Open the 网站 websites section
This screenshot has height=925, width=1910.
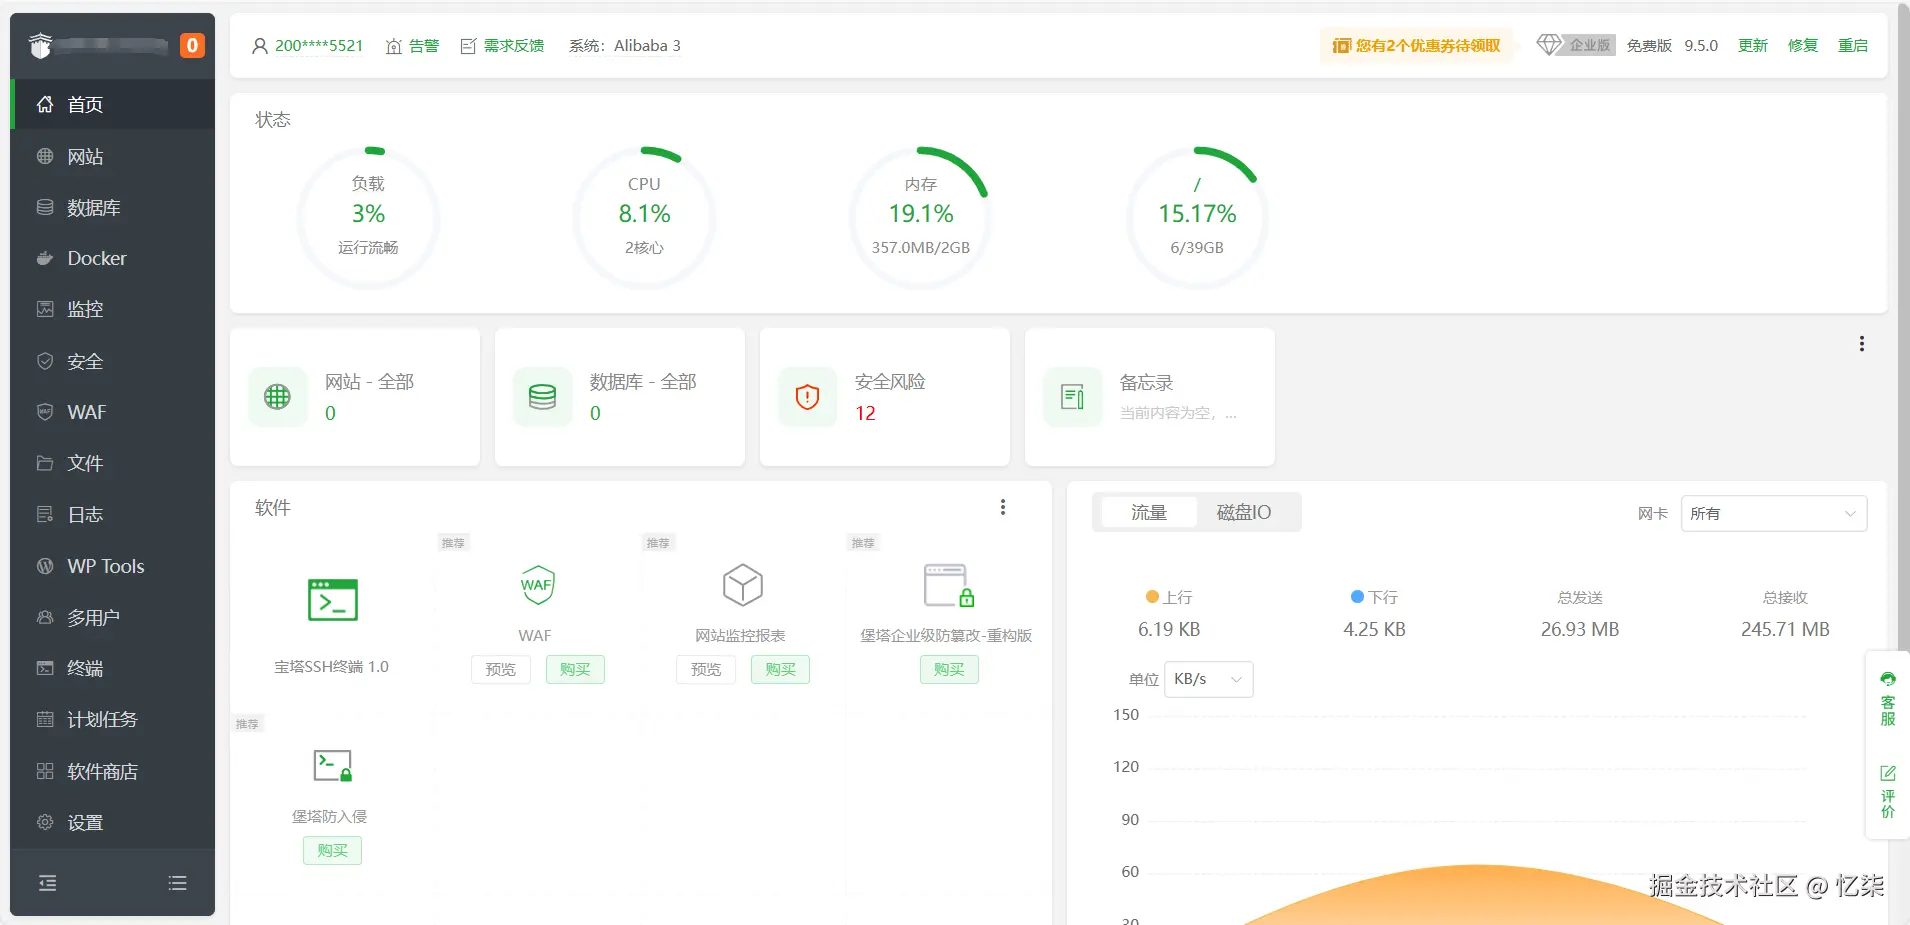(113, 156)
